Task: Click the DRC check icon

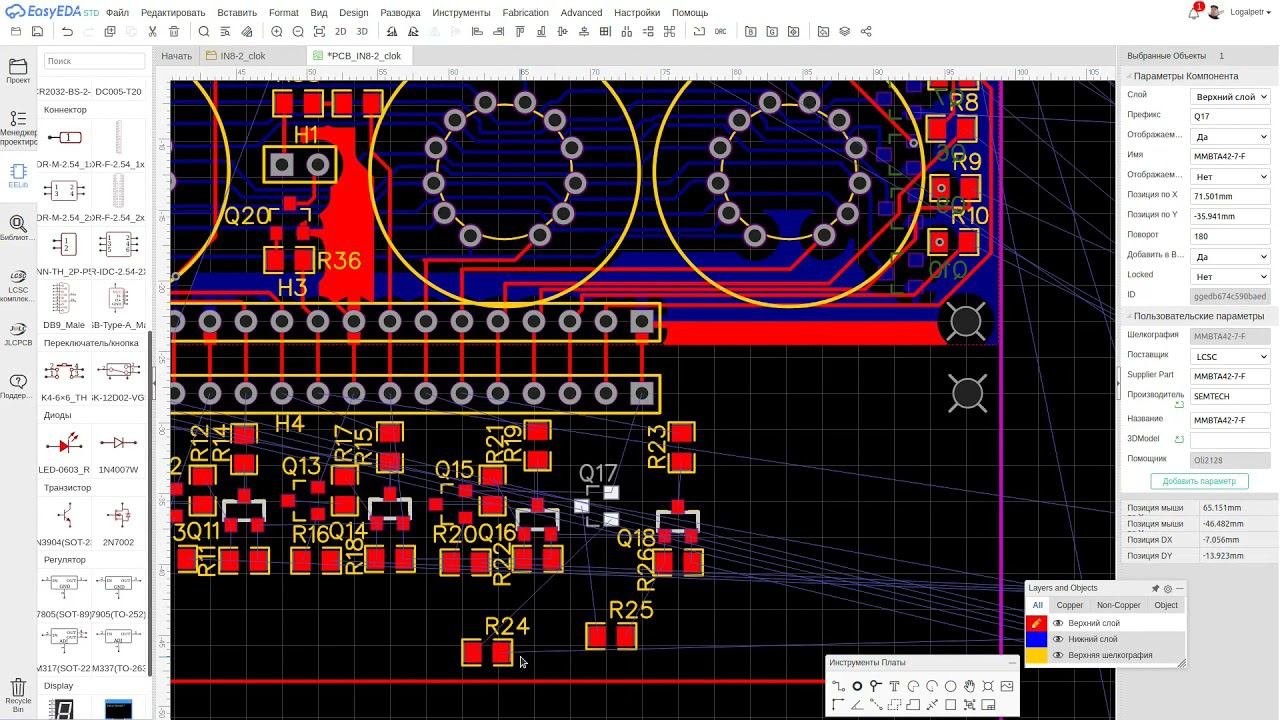Action: pyautogui.click(x=720, y=32)
